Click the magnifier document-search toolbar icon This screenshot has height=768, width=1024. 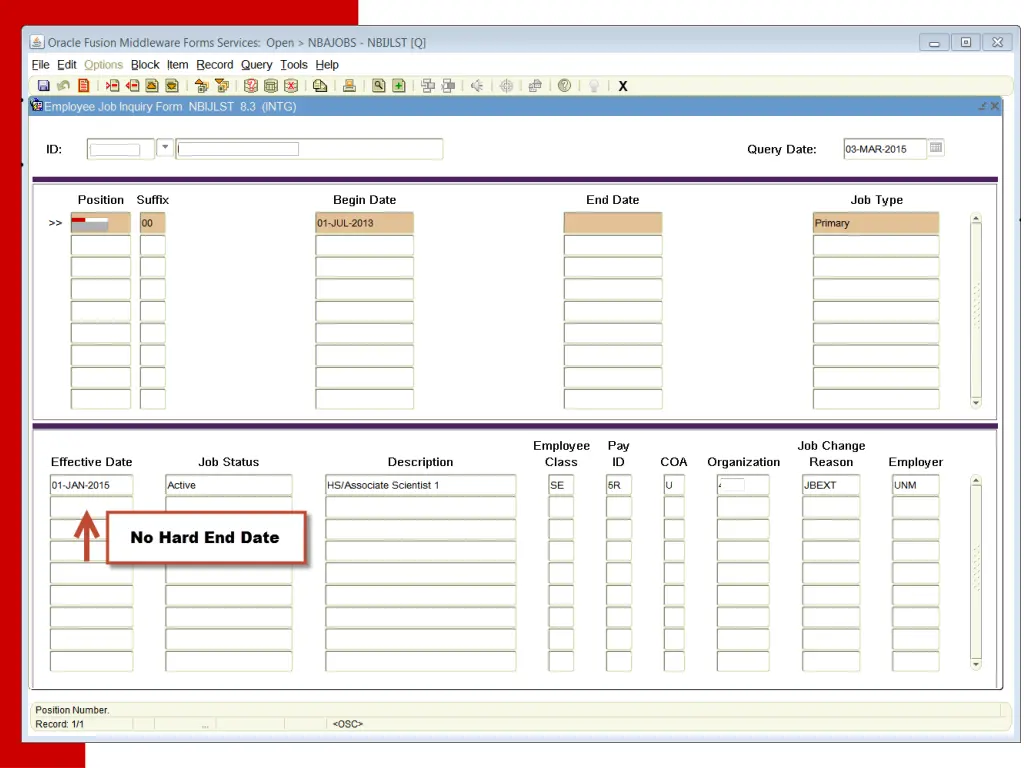(x=379, y=86)
